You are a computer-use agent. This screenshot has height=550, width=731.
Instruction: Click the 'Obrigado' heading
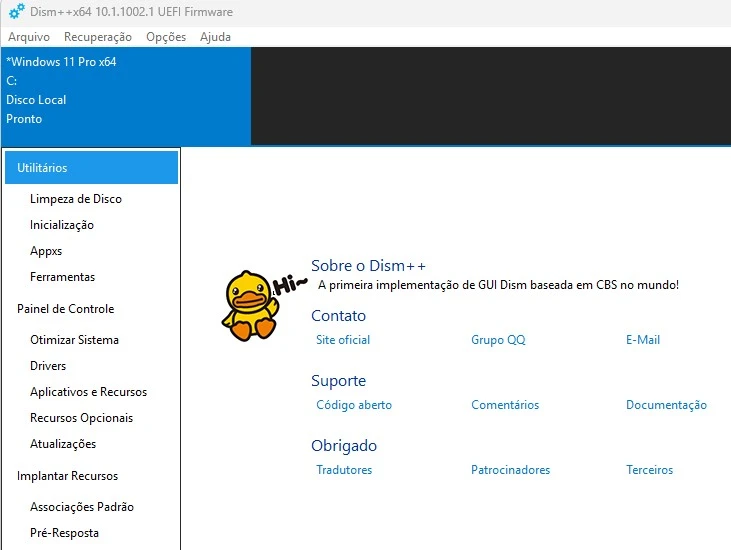[x=344, y=446]
